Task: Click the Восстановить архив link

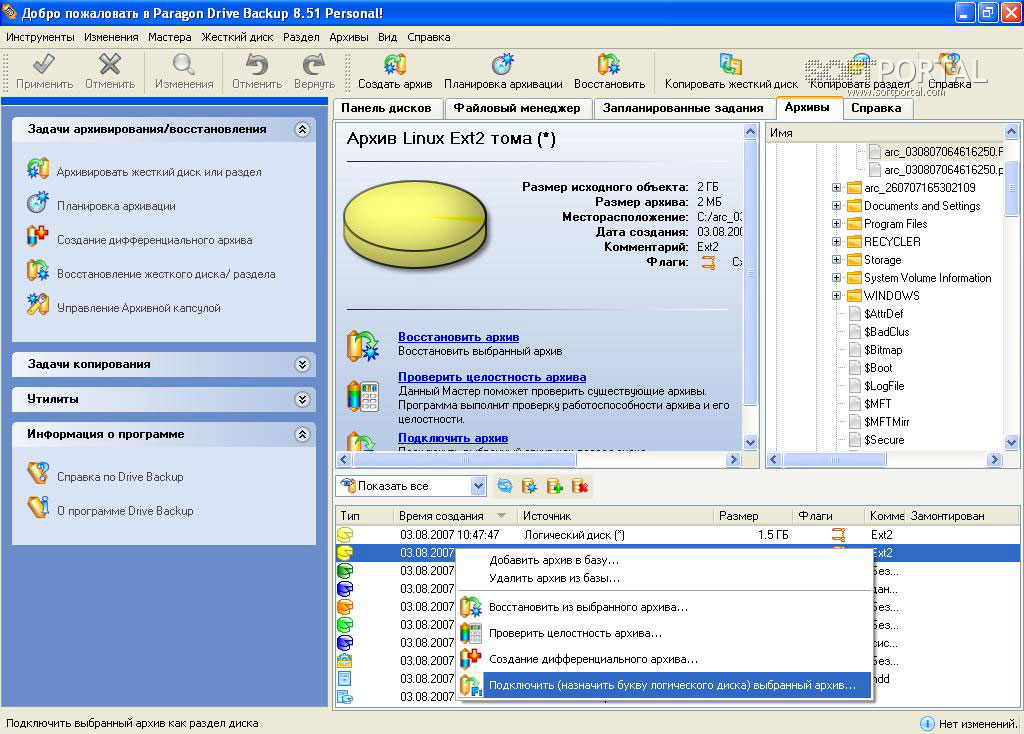Action: pos(458,337)
